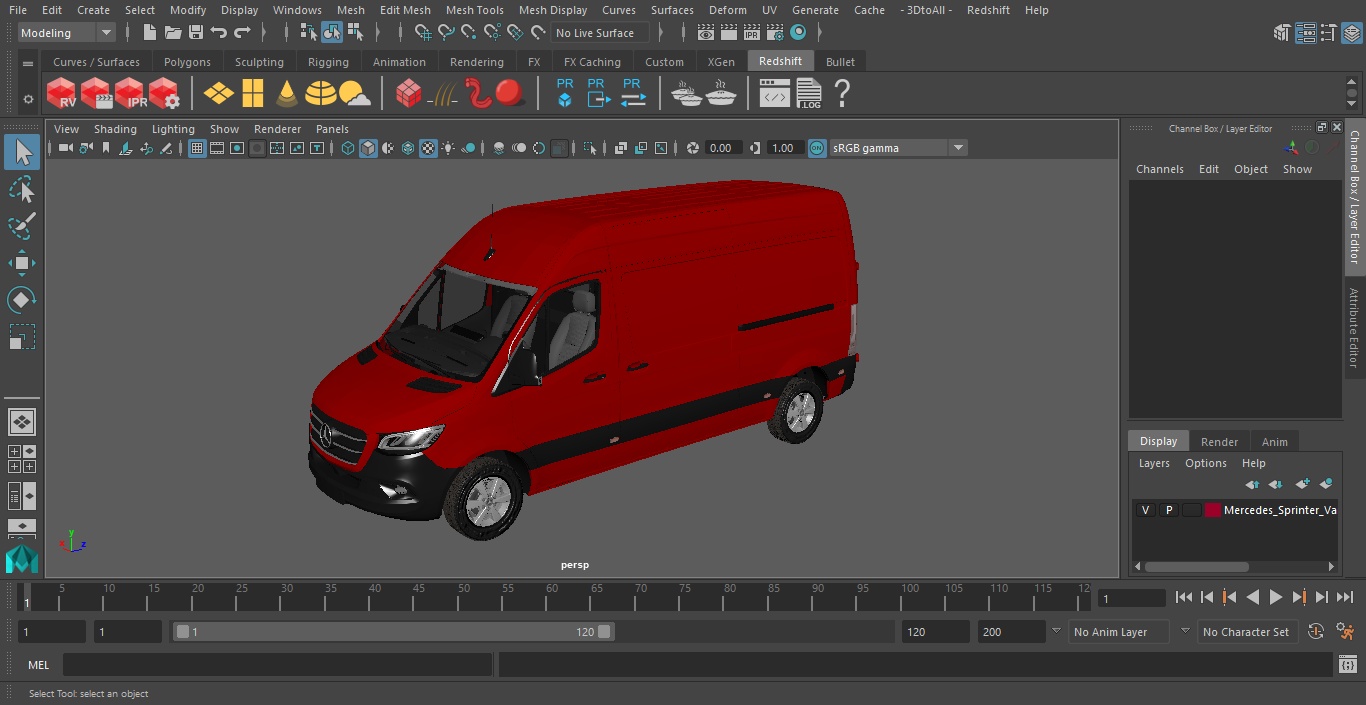Click the time range slider bar
Viewport: 1366px width, 705px height.
click(x=393, y=632)
